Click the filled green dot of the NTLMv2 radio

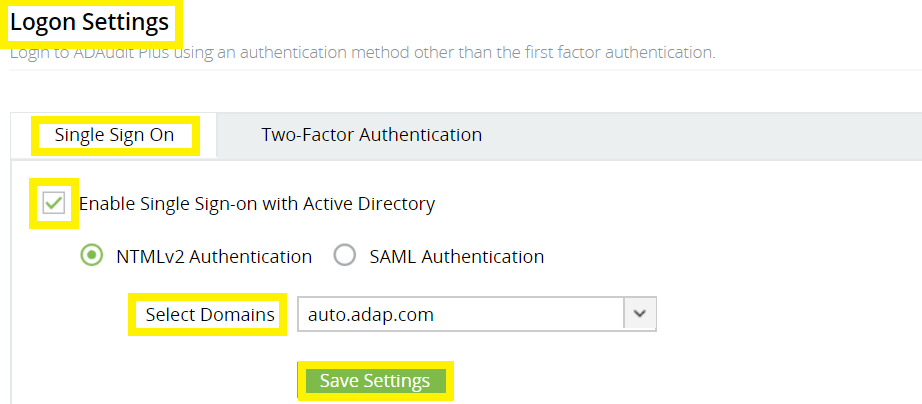click(91, 256)
